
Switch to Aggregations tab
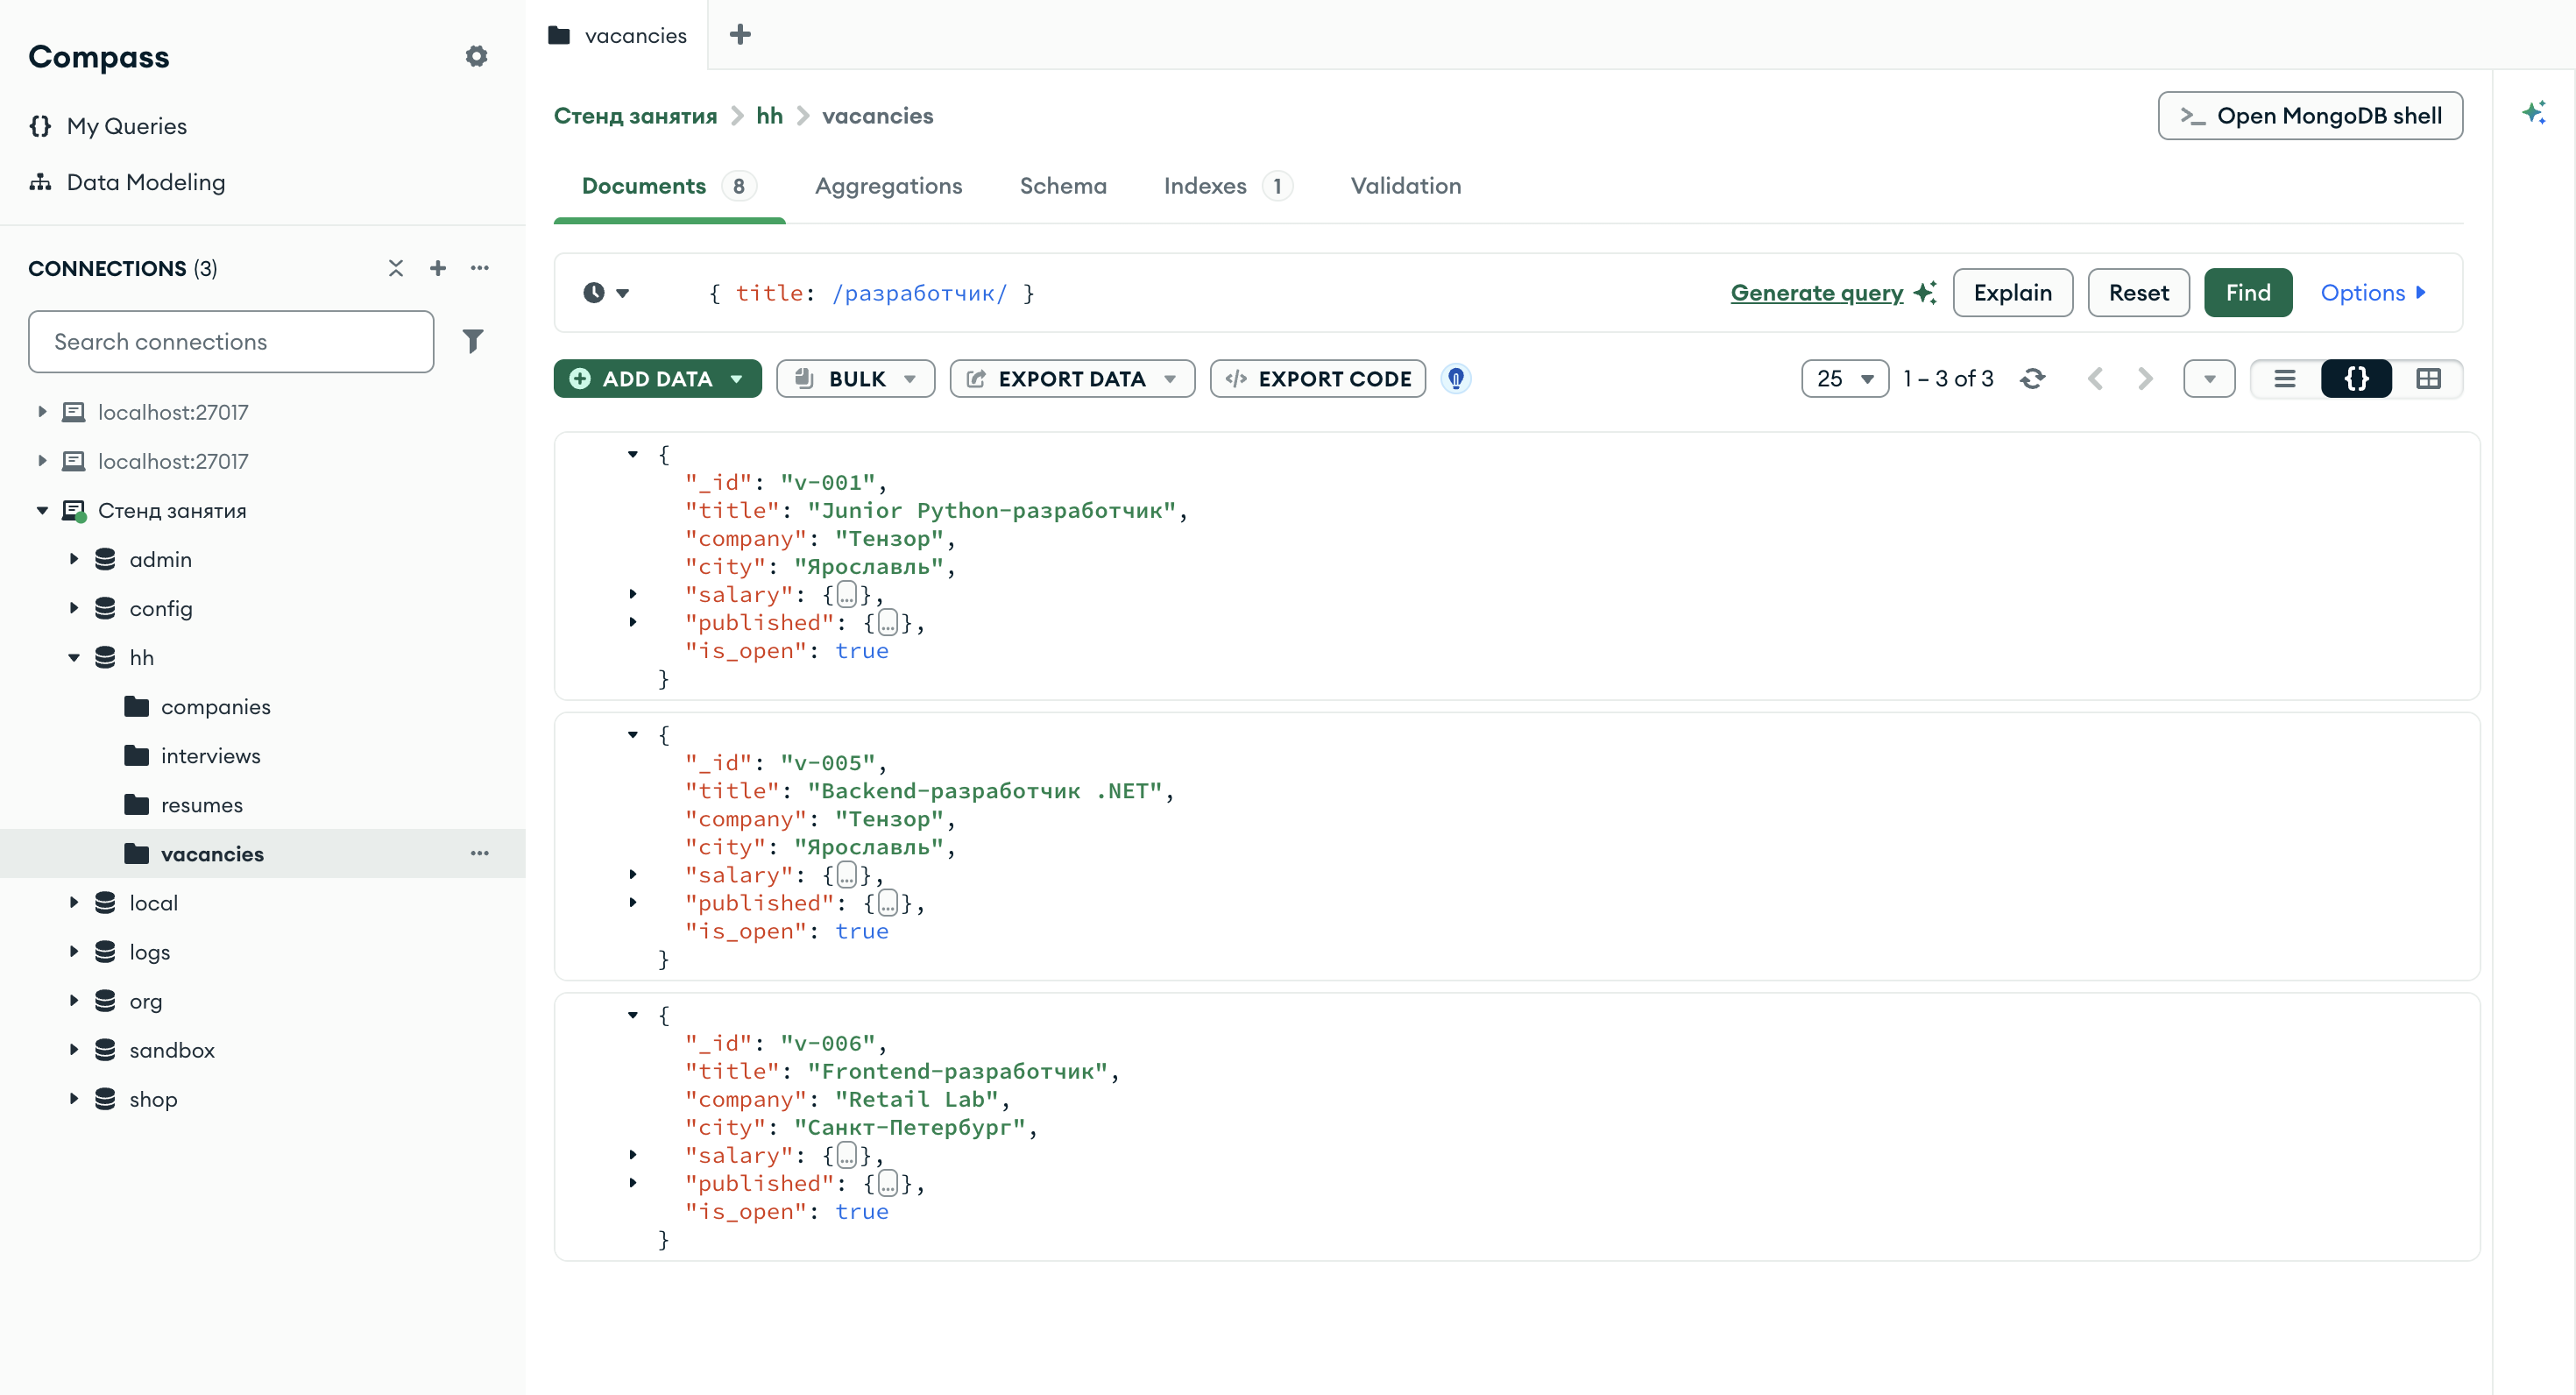pyautogui.click(x=888, y=186)
